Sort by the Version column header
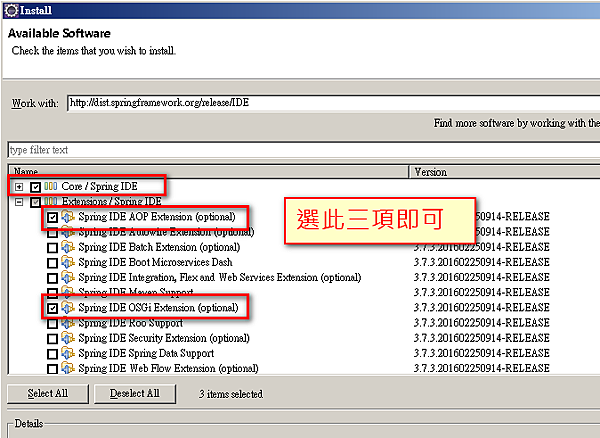This screenshot has height=438, width=600. [505, 172]
